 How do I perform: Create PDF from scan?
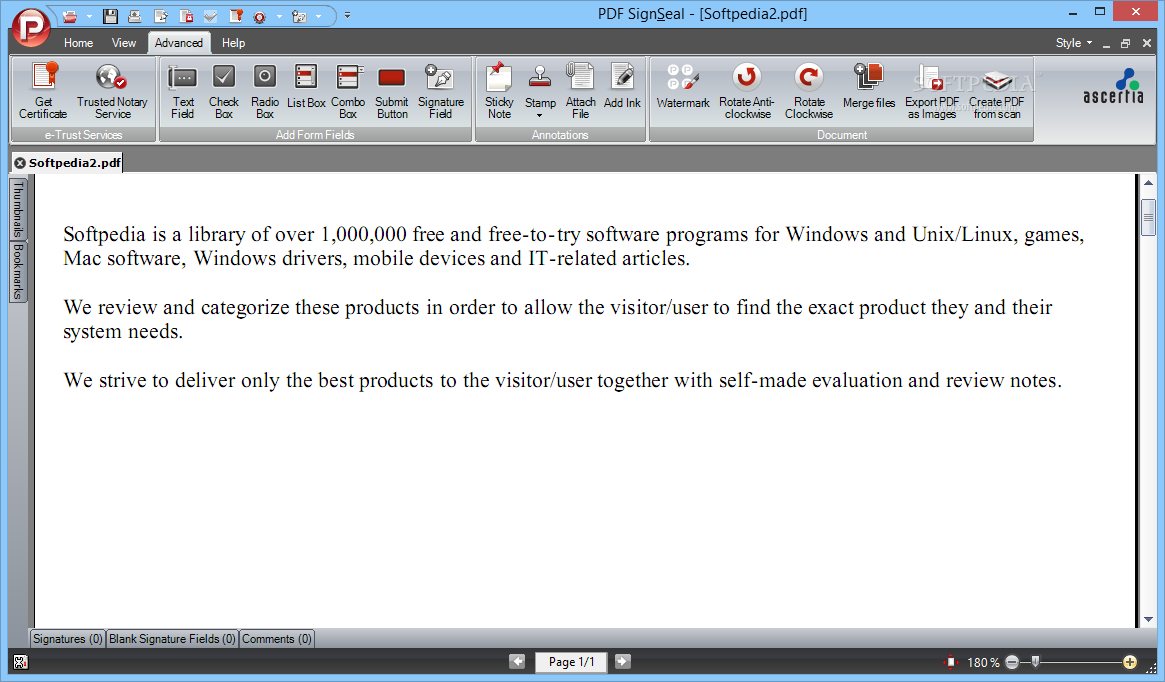(x=996, y=91)
